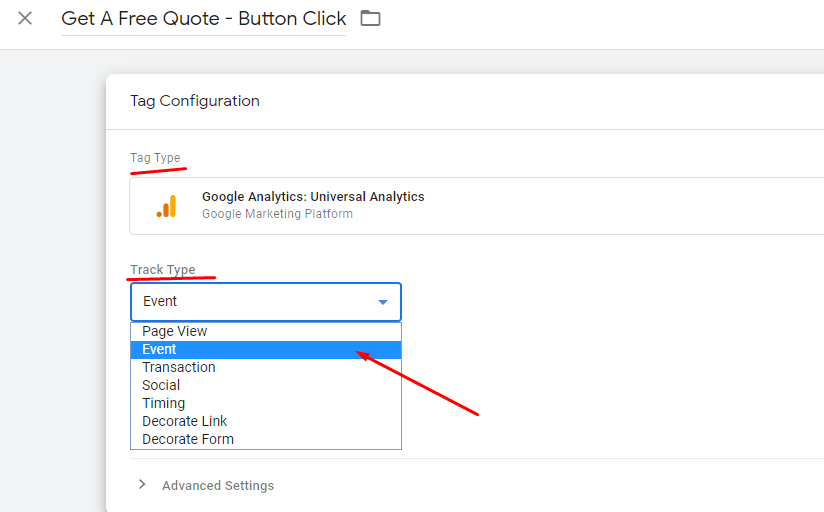
Task: Click the Tag Configuration heading
Action: 195,101
